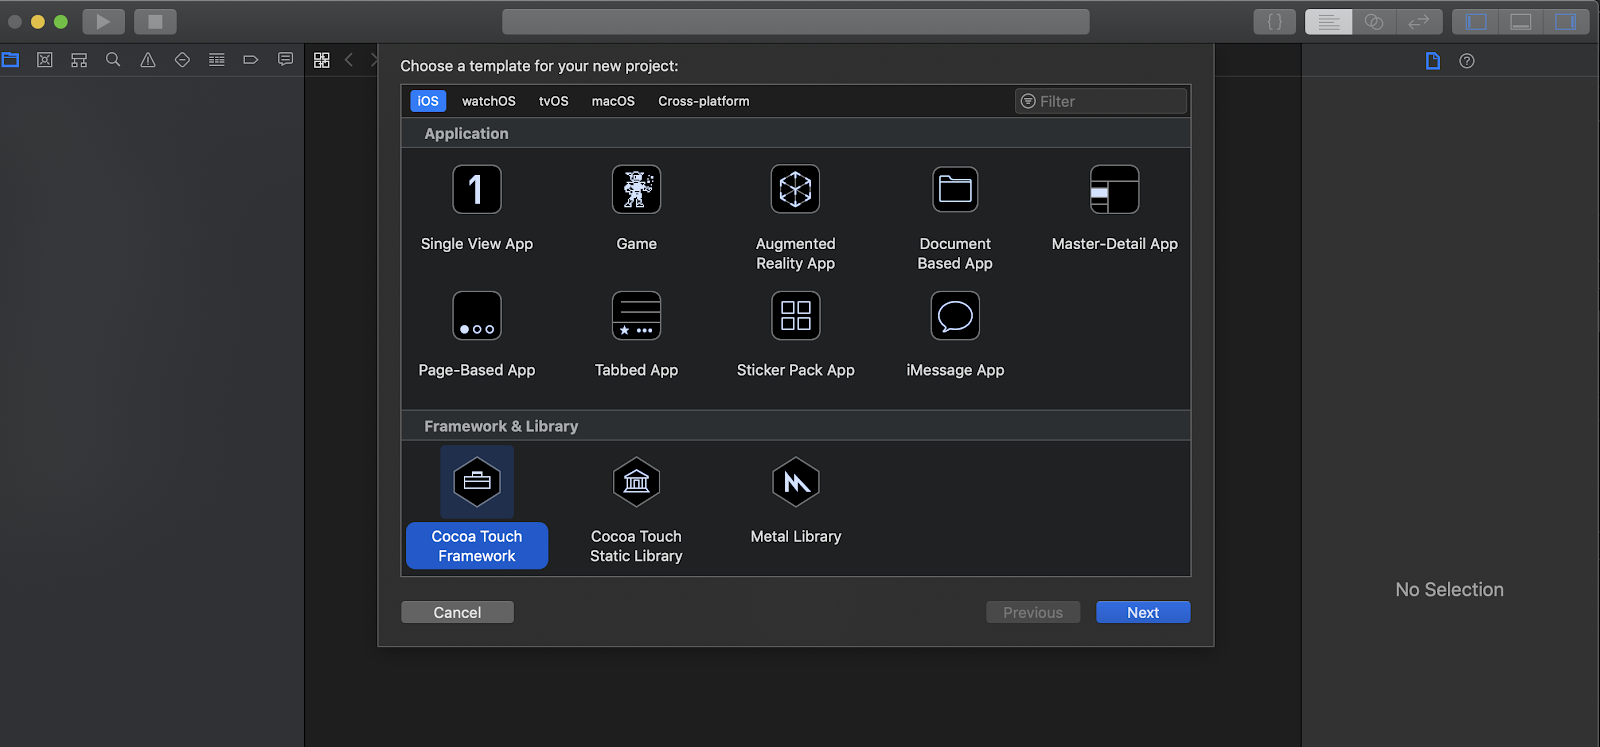Screen dimensions: 1600x747
Task: Toggle the Navigator panel visibility
Action: 1476,22
